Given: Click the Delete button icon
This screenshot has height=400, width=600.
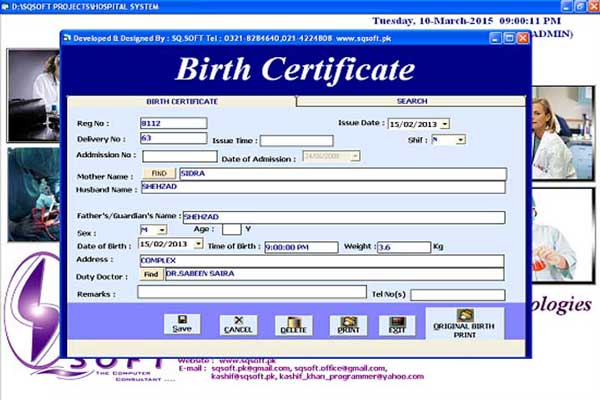Looking at the screenshot, I should click(293, 323).
